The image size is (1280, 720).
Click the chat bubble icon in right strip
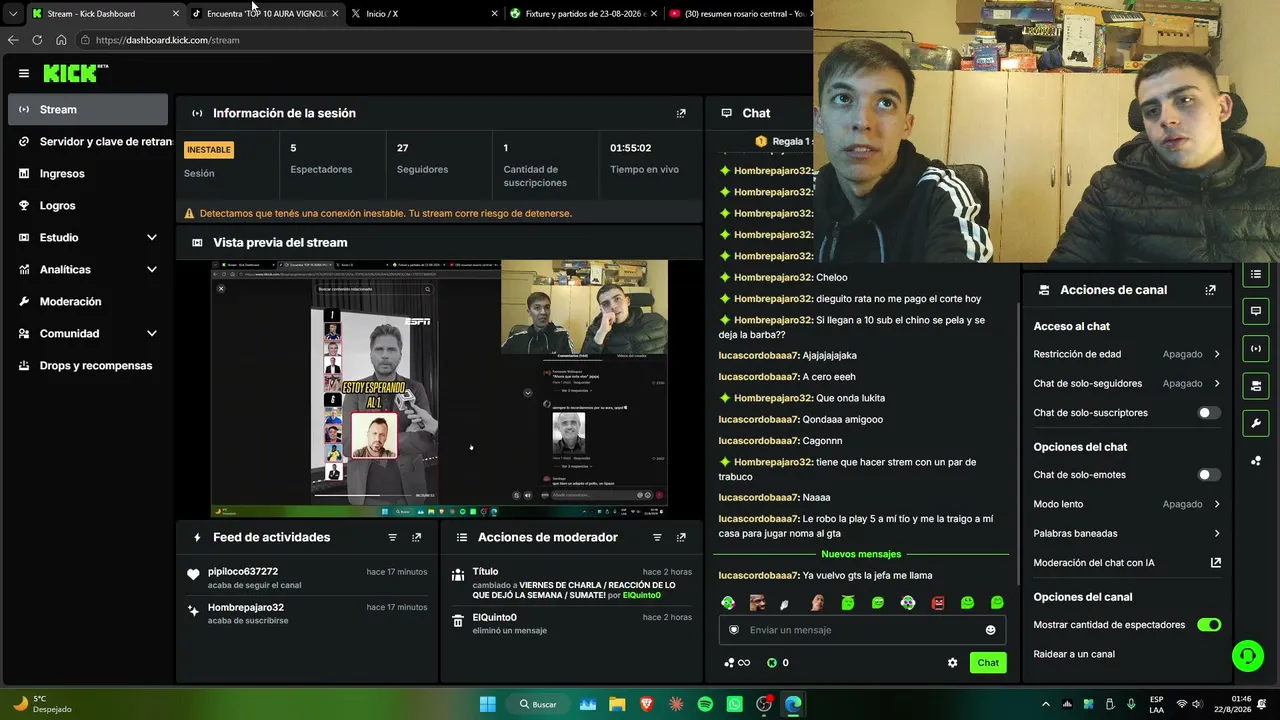pos(1256,311)
